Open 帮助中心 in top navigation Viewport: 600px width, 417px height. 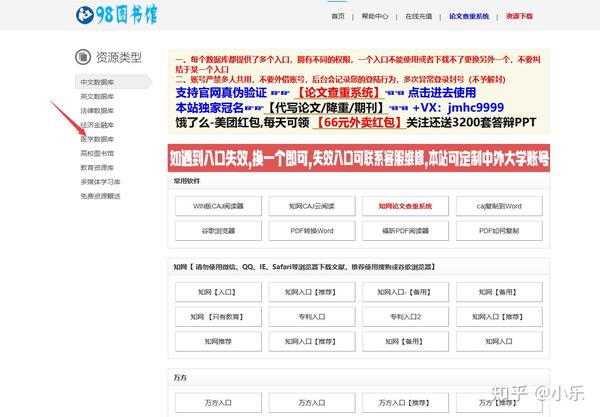375,16
